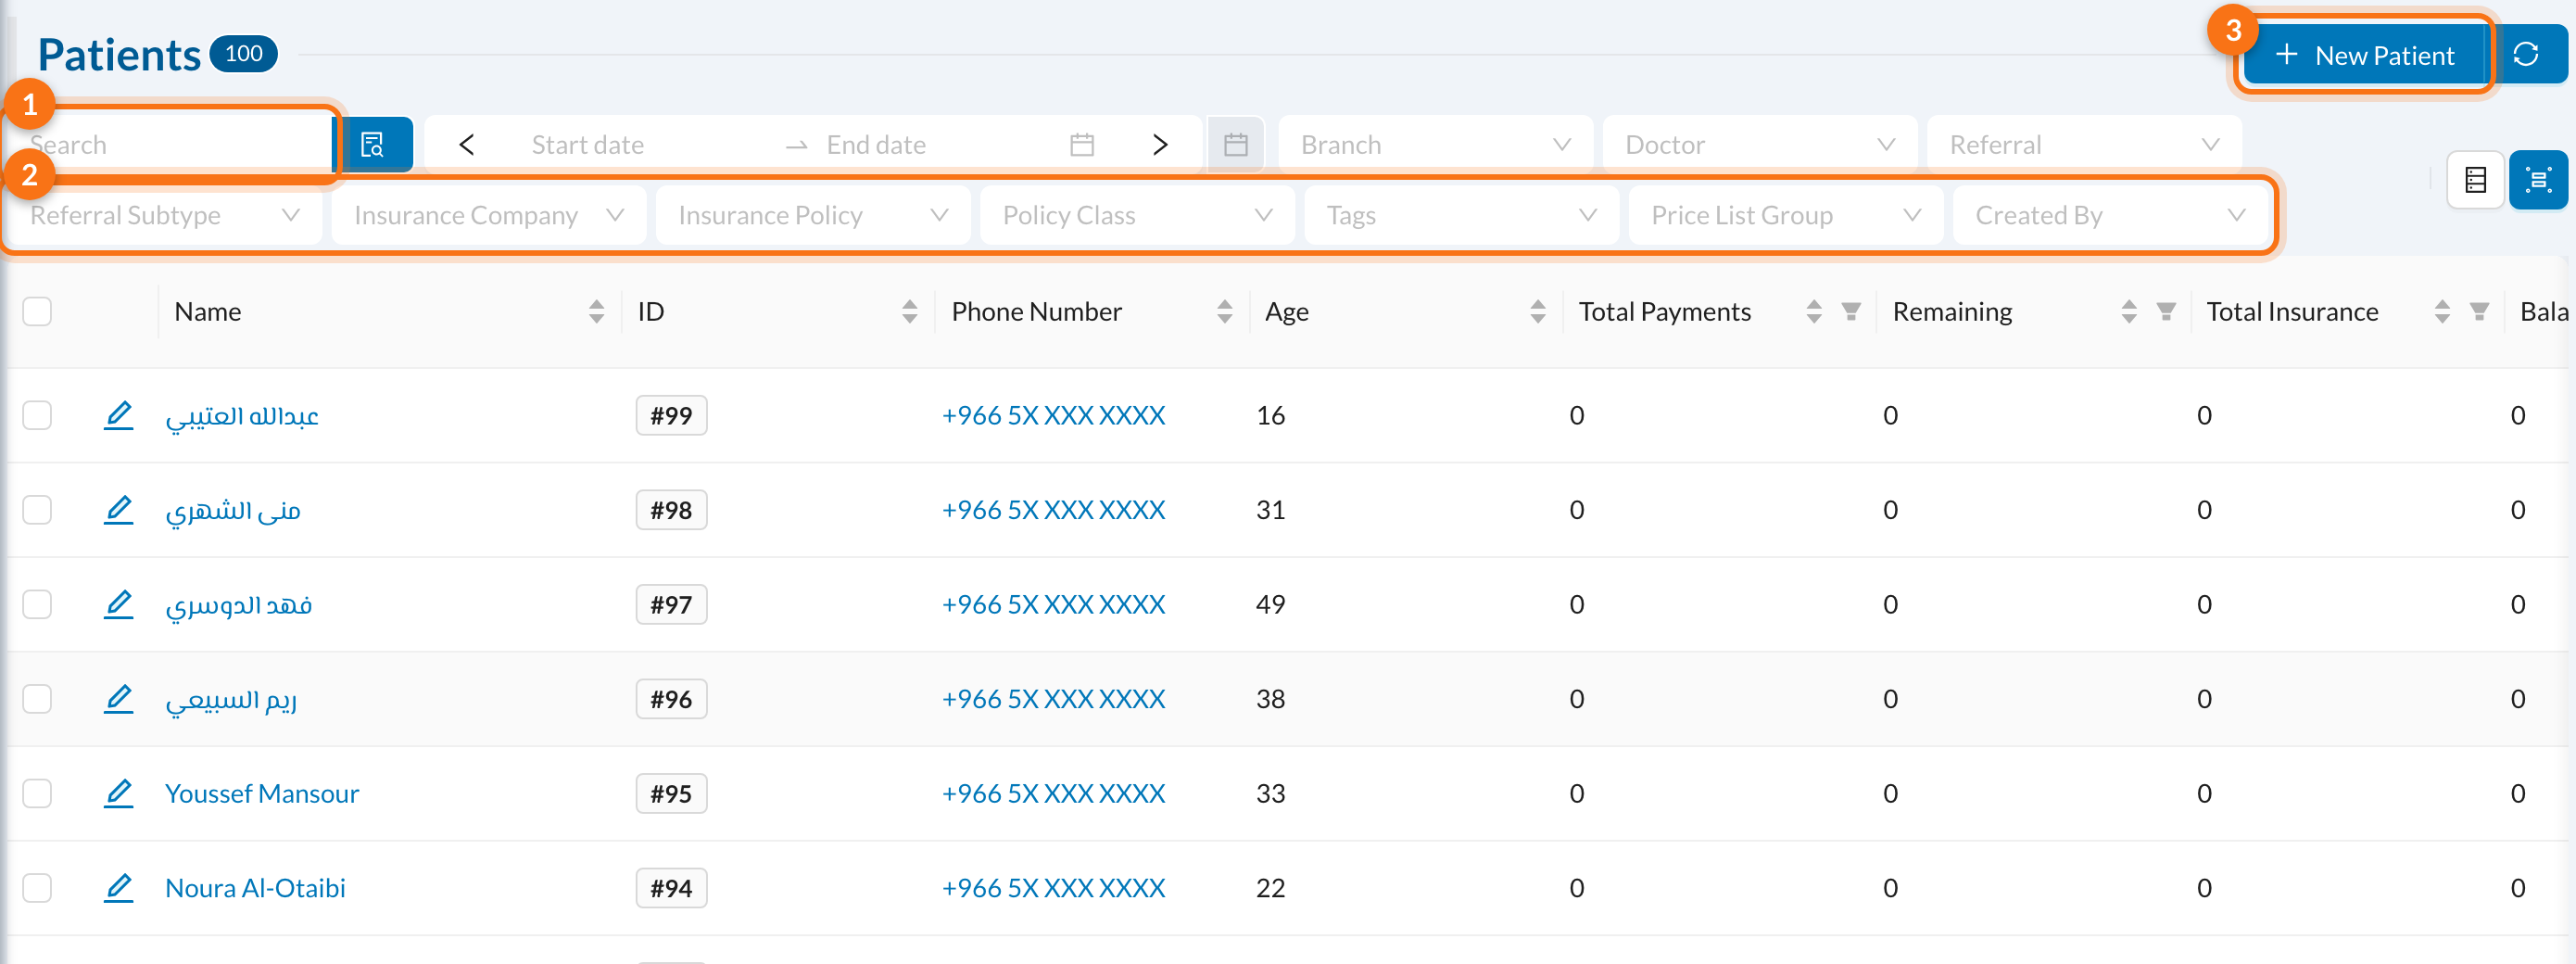Open the Branch dropdown
Image resolution: width=2576 pixels, height=964 pixels.
[1435, 145]
